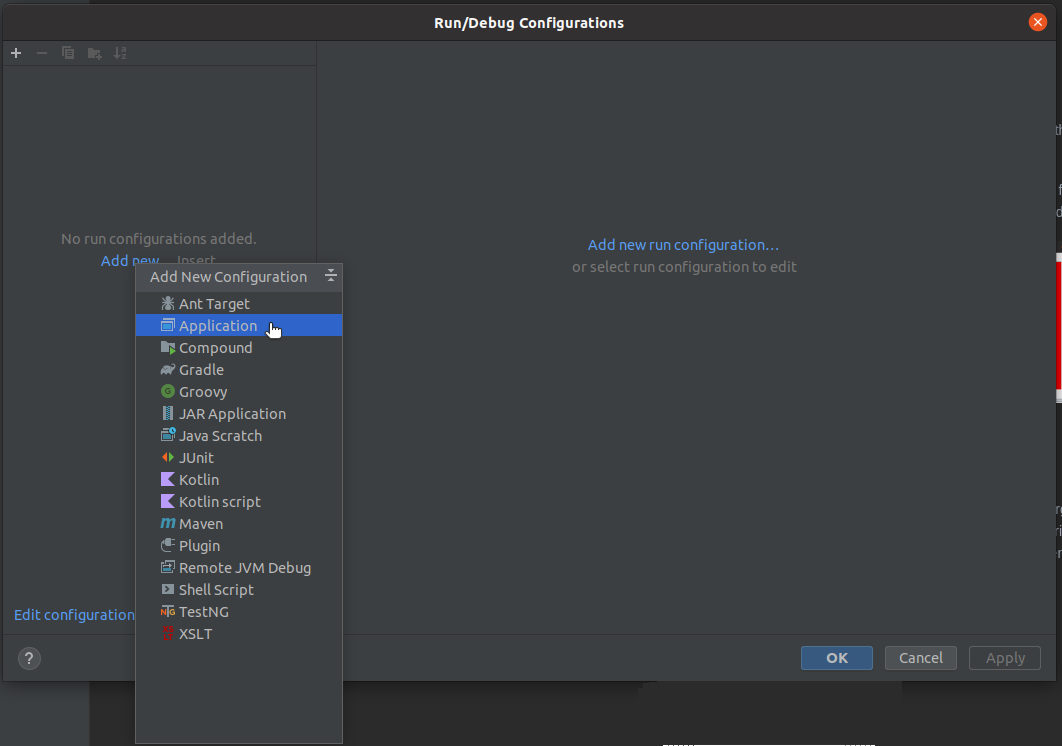Viewport: 1062px width, 746px height.
Task: Click the JAR Application icon
Action: click(167, 413)
